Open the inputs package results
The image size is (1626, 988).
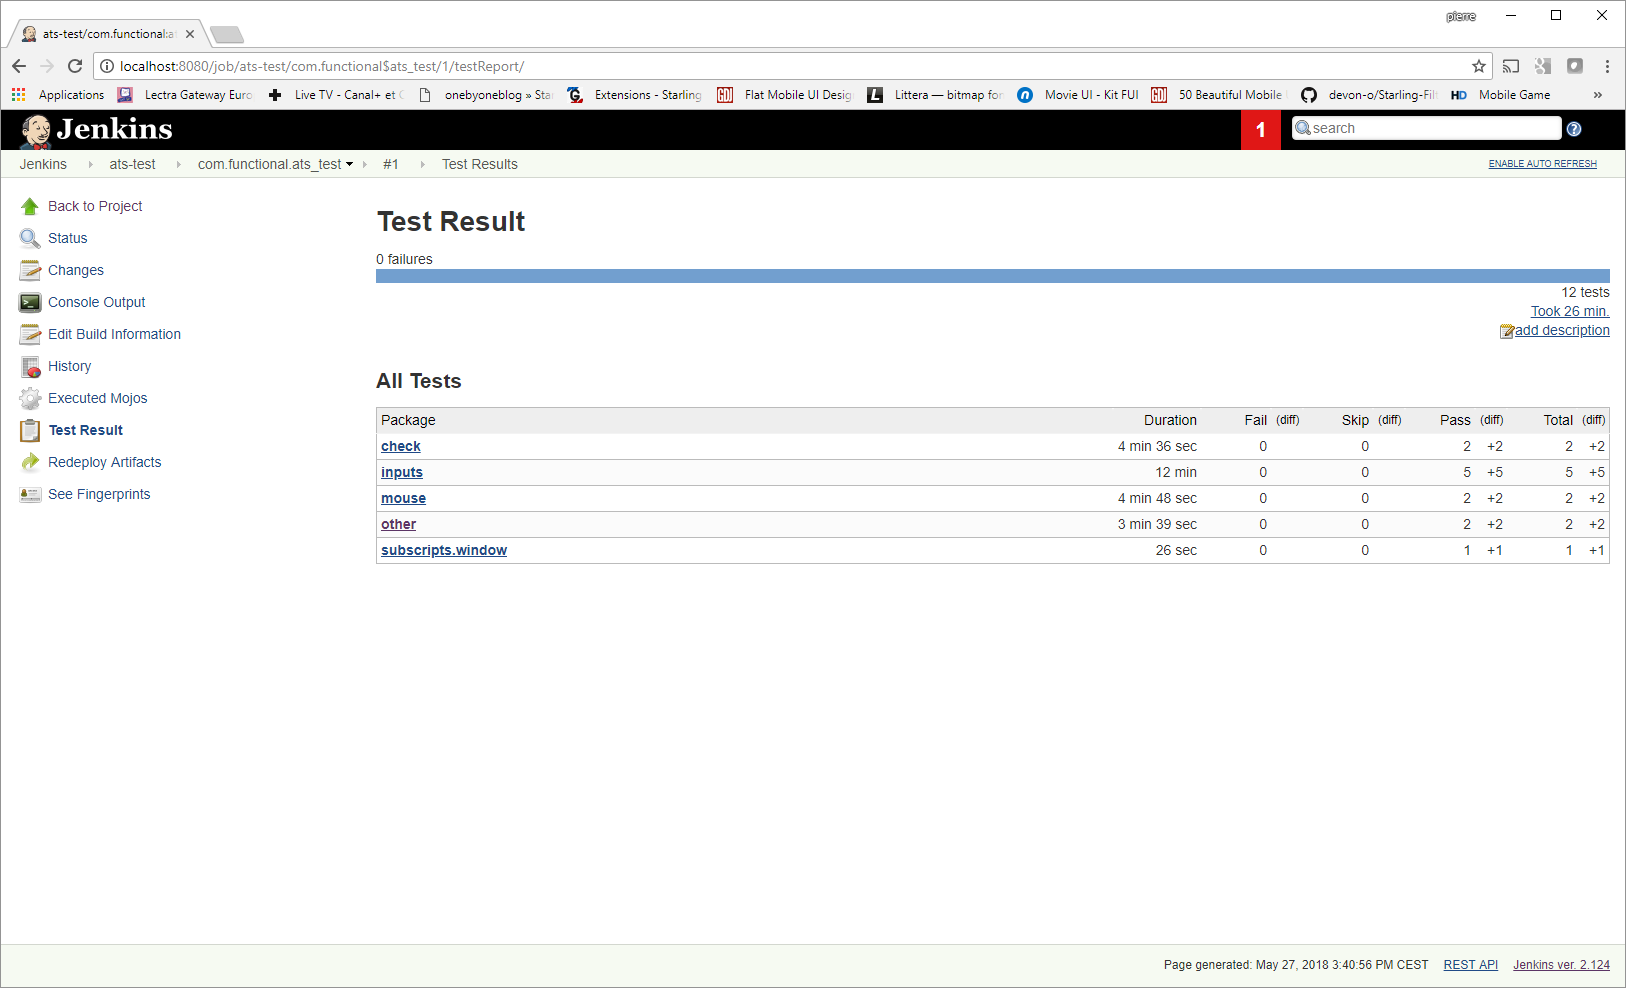(x=402, y=472)
